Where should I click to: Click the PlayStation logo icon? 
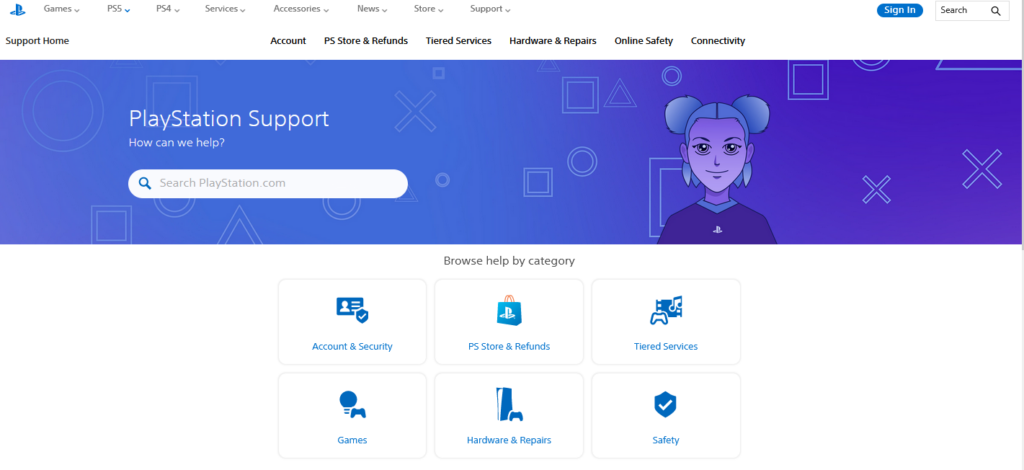pyautogui.click(x=18, y=10)
